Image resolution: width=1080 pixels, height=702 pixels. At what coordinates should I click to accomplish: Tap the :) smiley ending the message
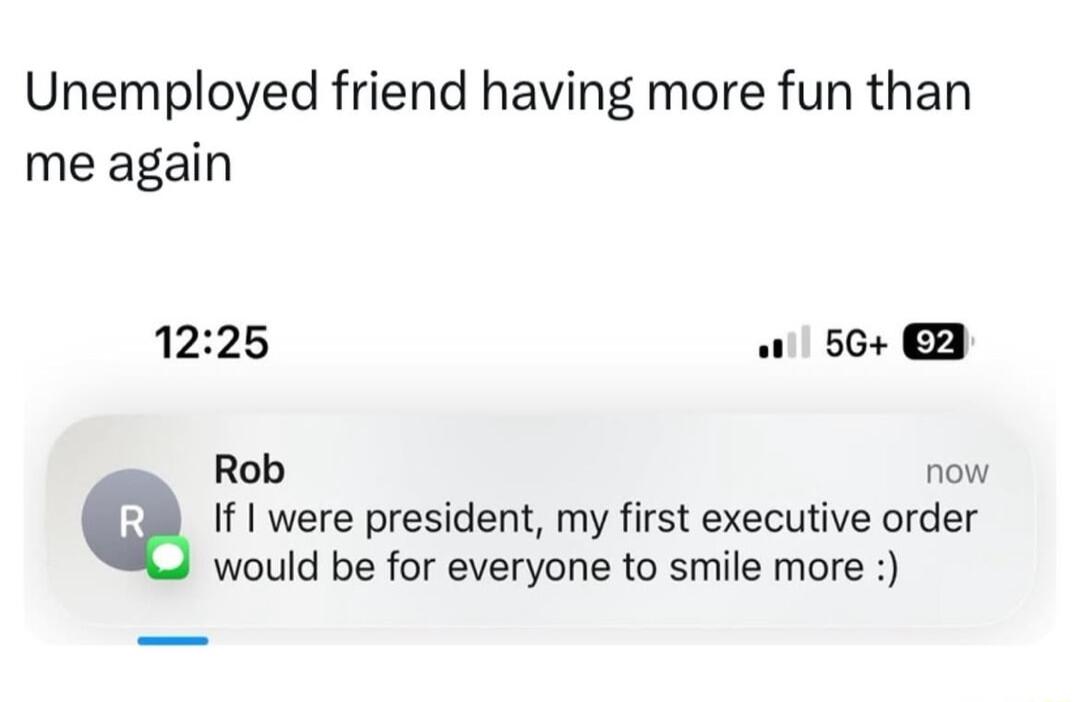pyautogui.click(x=884, y=568)
